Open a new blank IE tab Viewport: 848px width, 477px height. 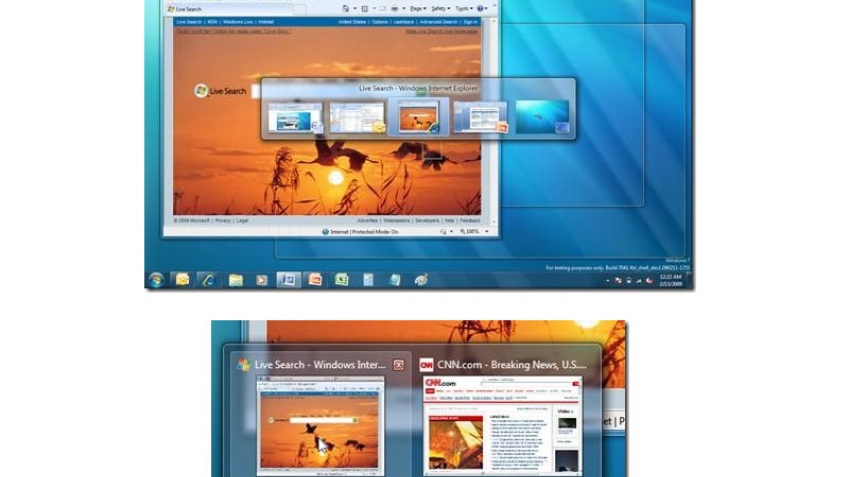(300, 9)
